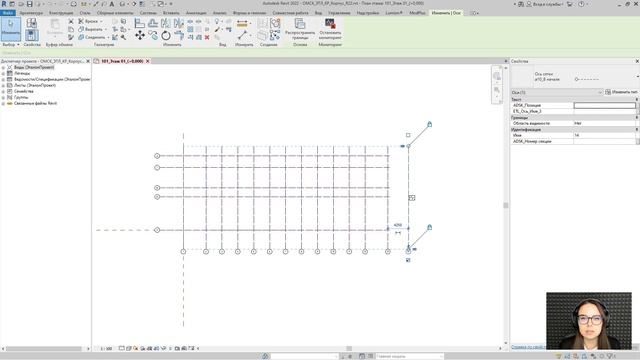Switch to the ModPlus ribbon tab

point(417,13)
